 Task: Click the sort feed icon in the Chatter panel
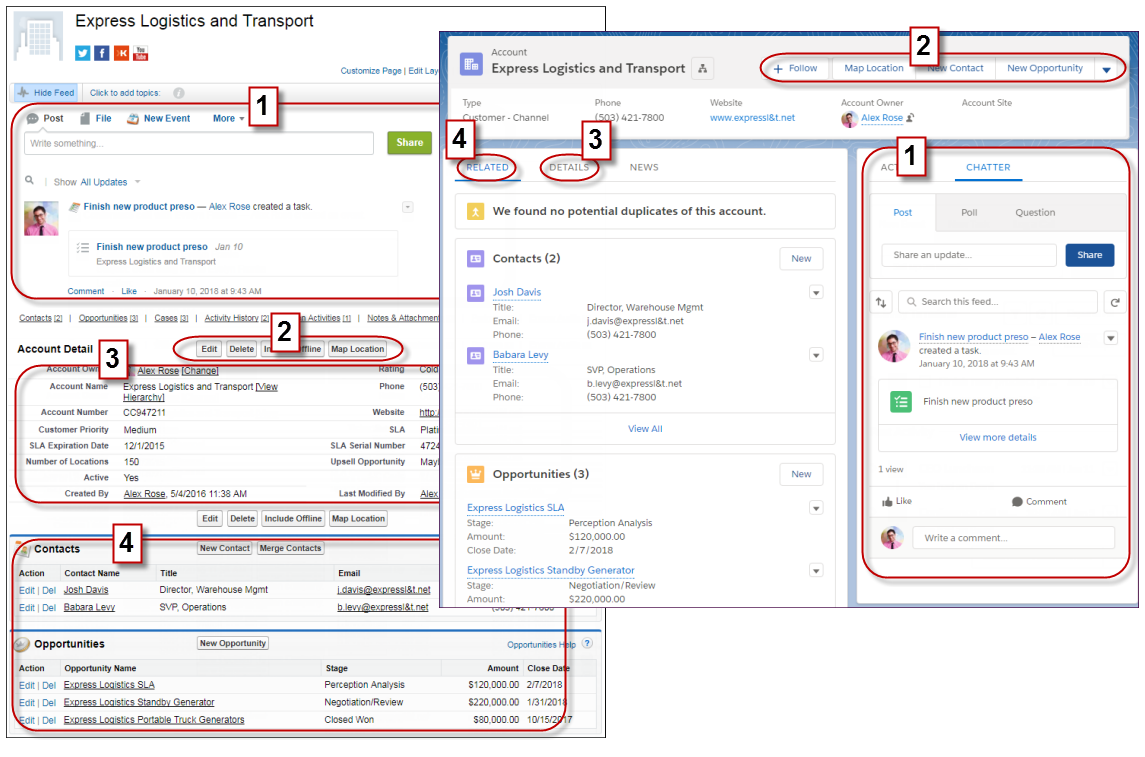pyautogui.click(x=881, y=301)
